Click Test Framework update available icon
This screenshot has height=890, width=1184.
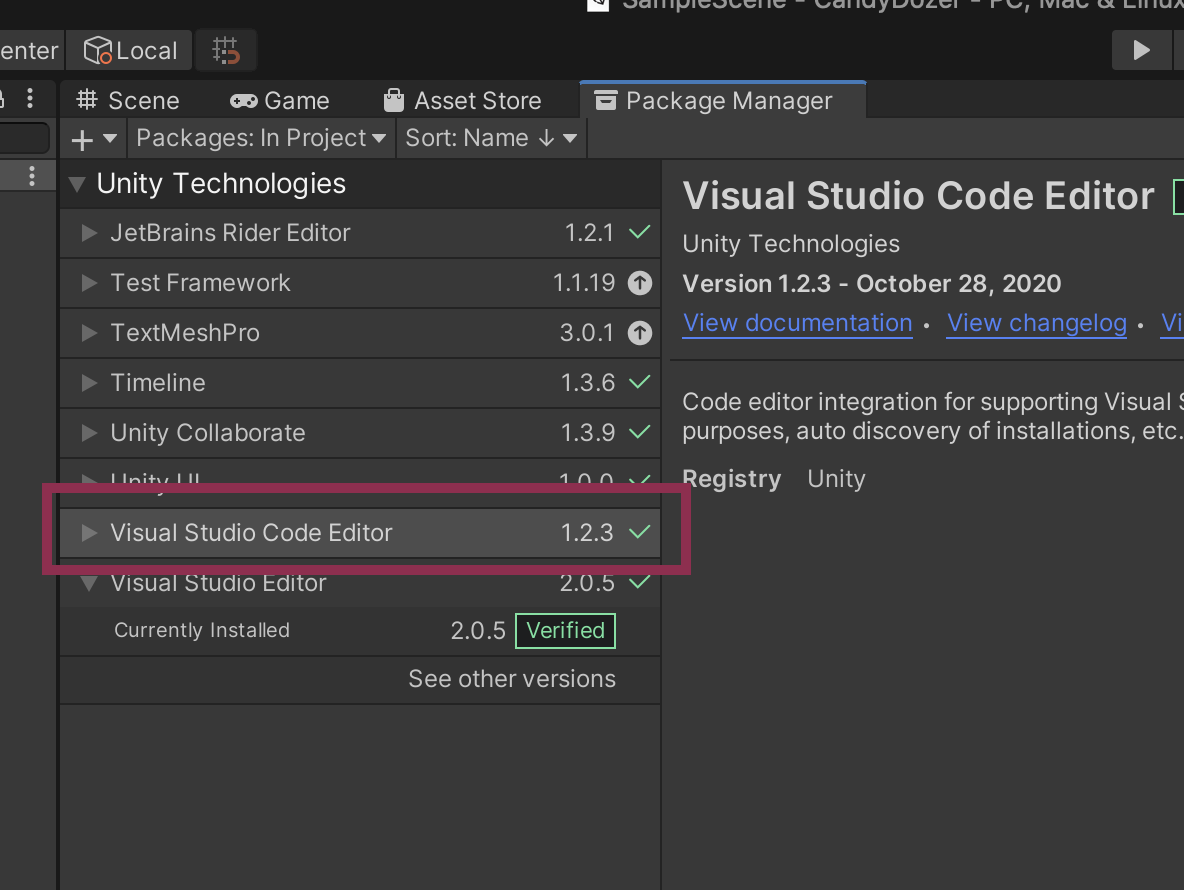pos(640,283)
